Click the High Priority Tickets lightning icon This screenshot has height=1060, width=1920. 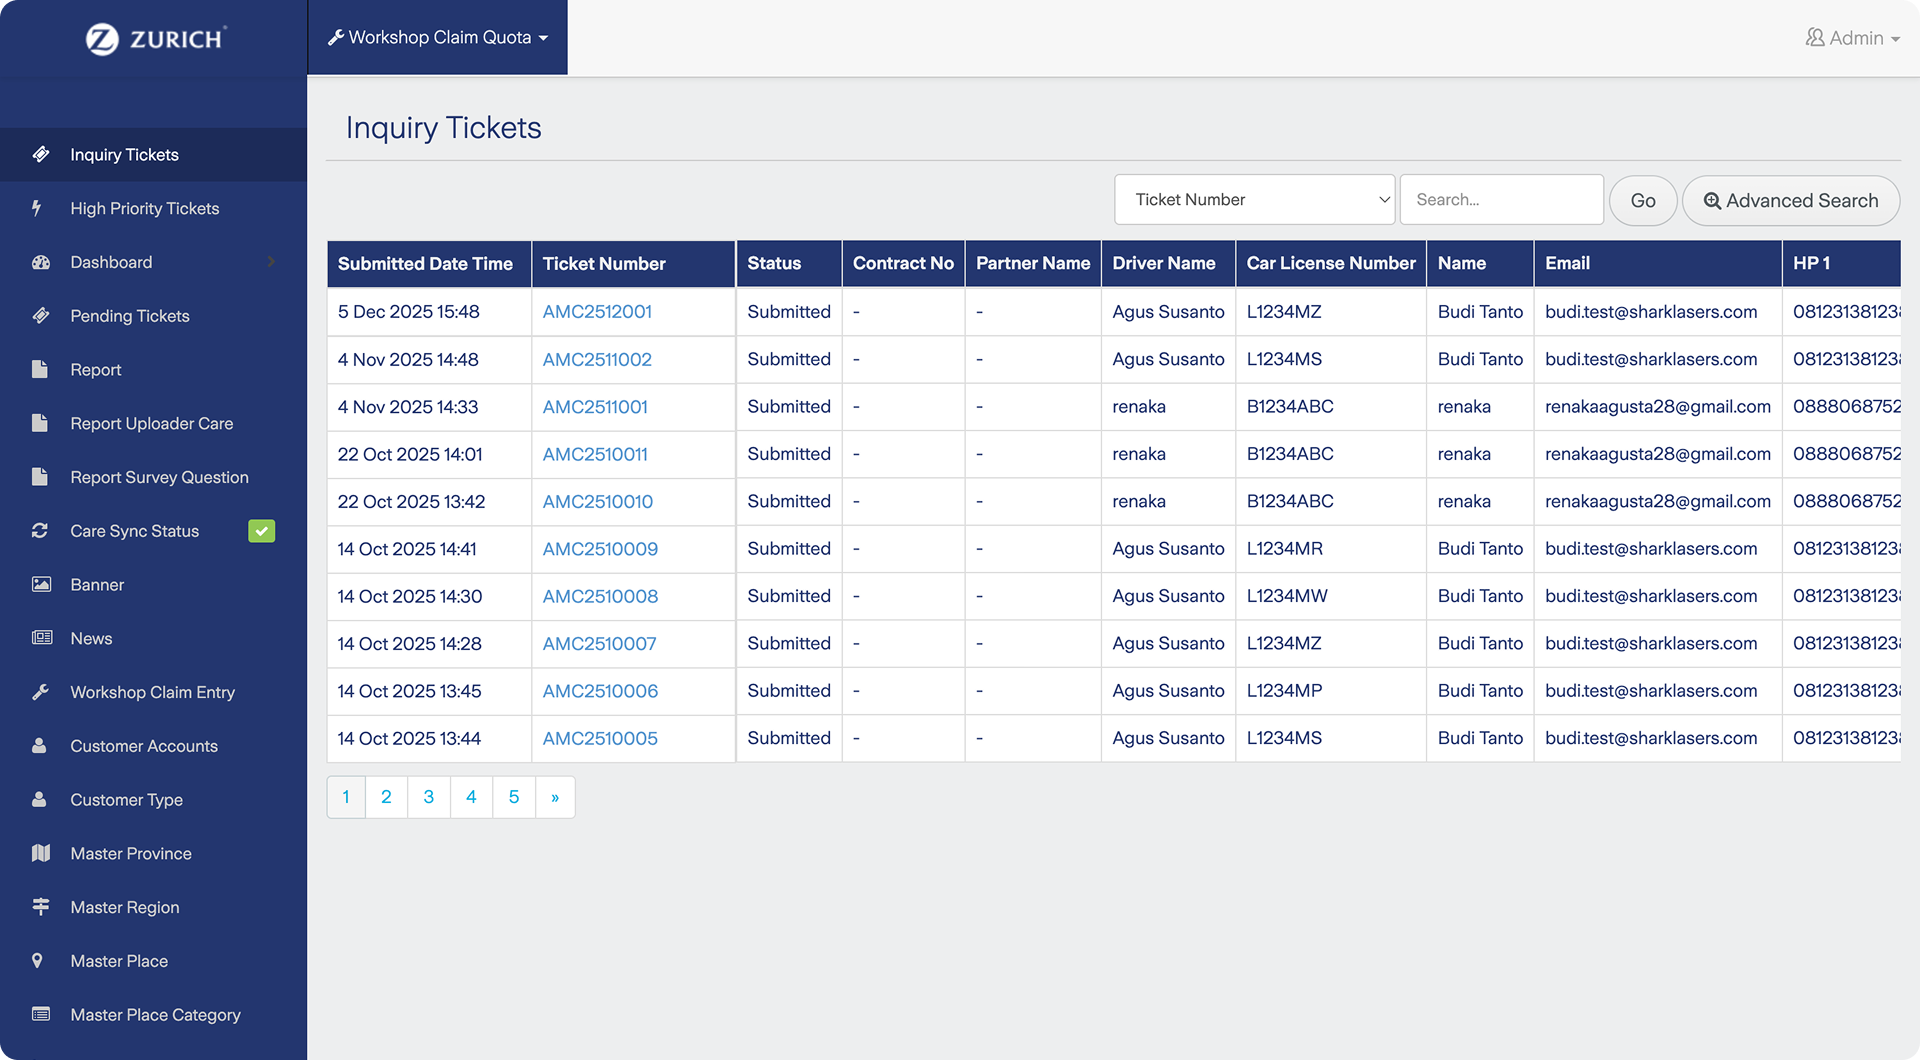(37, 208)
